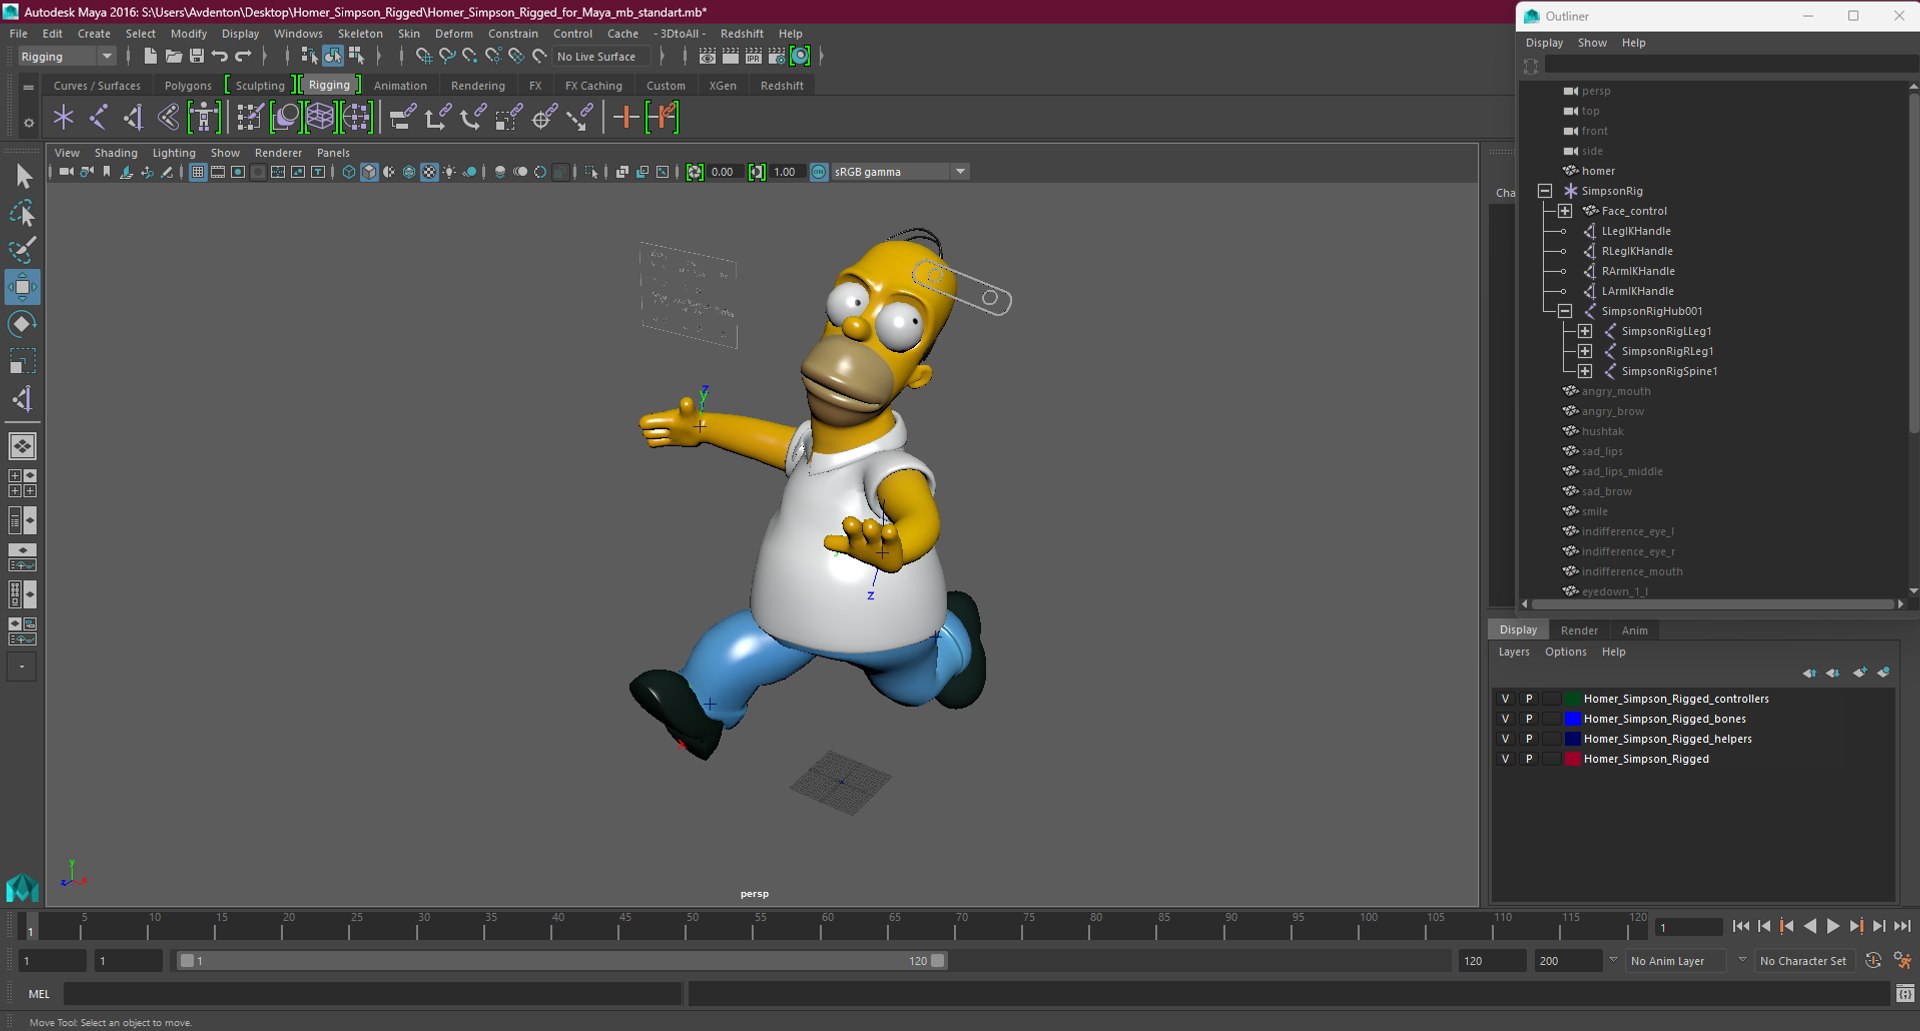Collapse the SimpsonRig node in Outliner
This screenshot has width=1920, height=1031.
tap(1545, 191)
